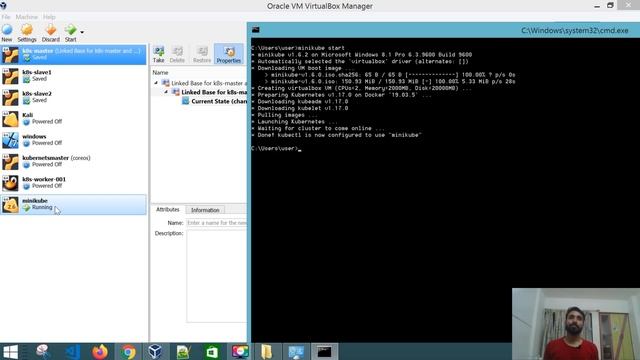640x360 pixels.
Task: Click the minikube Running state arrow icon
Action: (x=27, y=207)
